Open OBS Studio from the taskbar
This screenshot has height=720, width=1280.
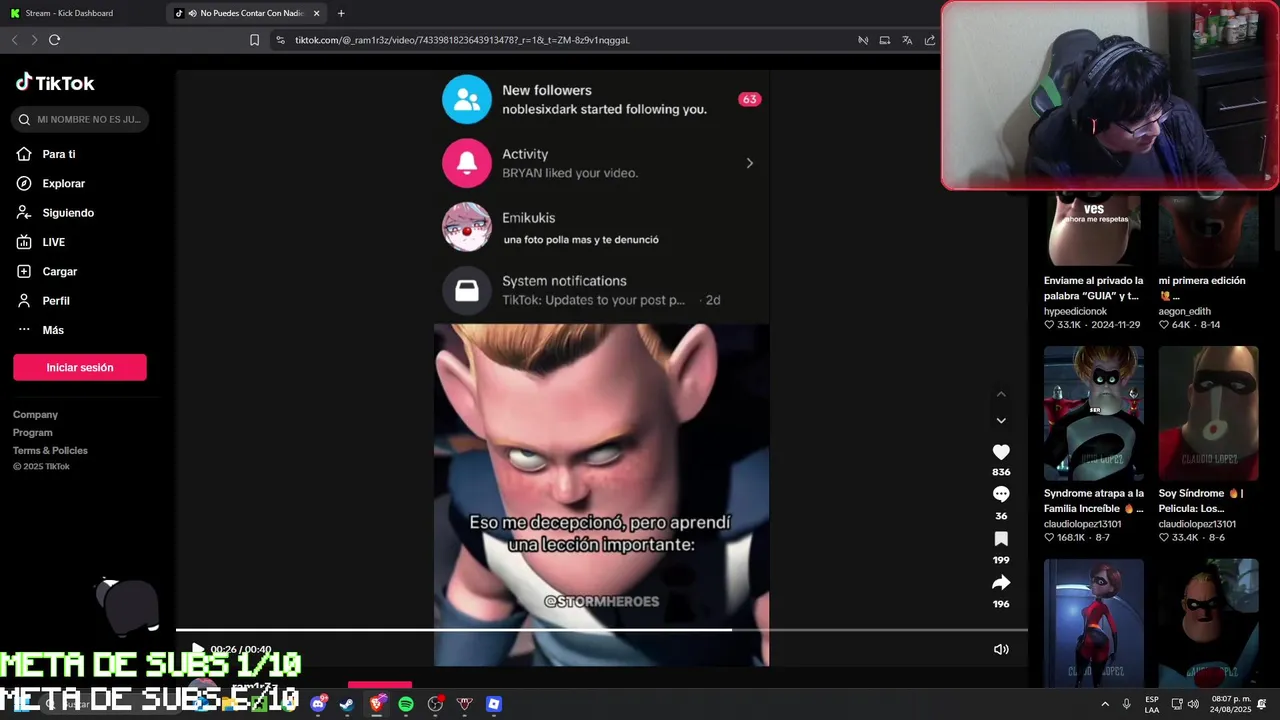pyautogui.click(x=435, y=704)
